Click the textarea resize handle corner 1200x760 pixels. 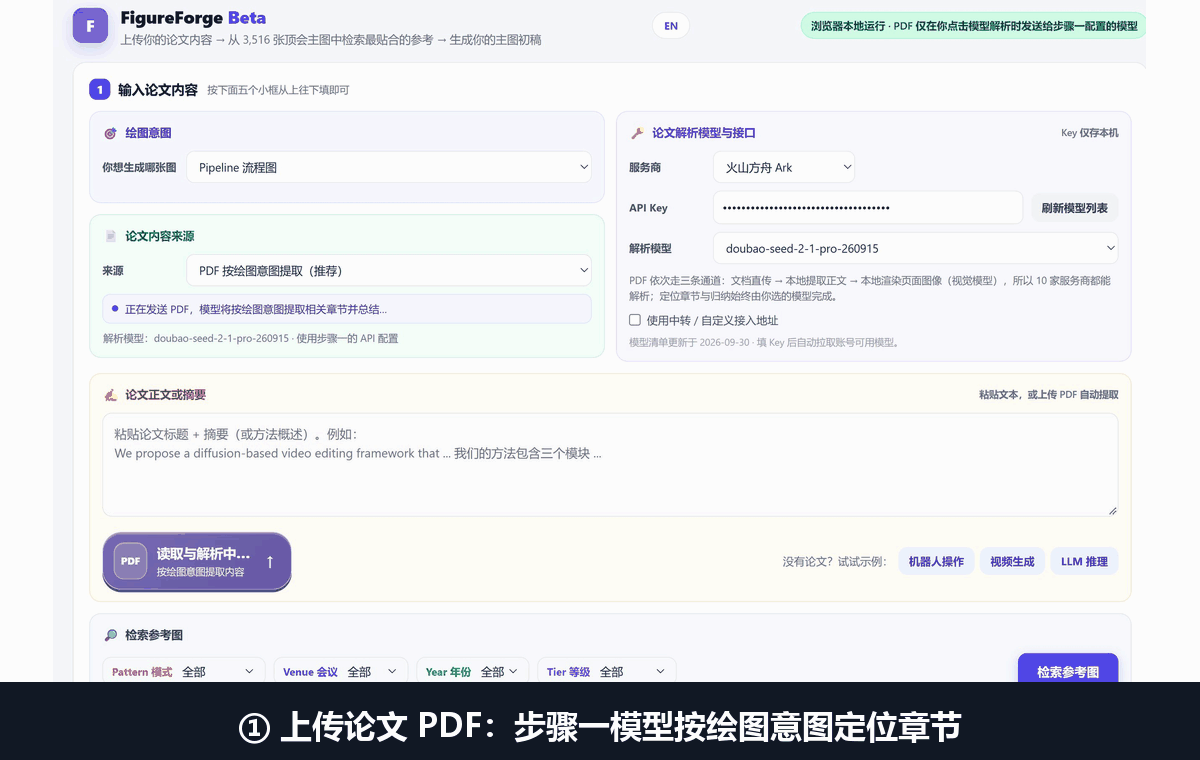pyautogui.click(x=1112, y=510)
